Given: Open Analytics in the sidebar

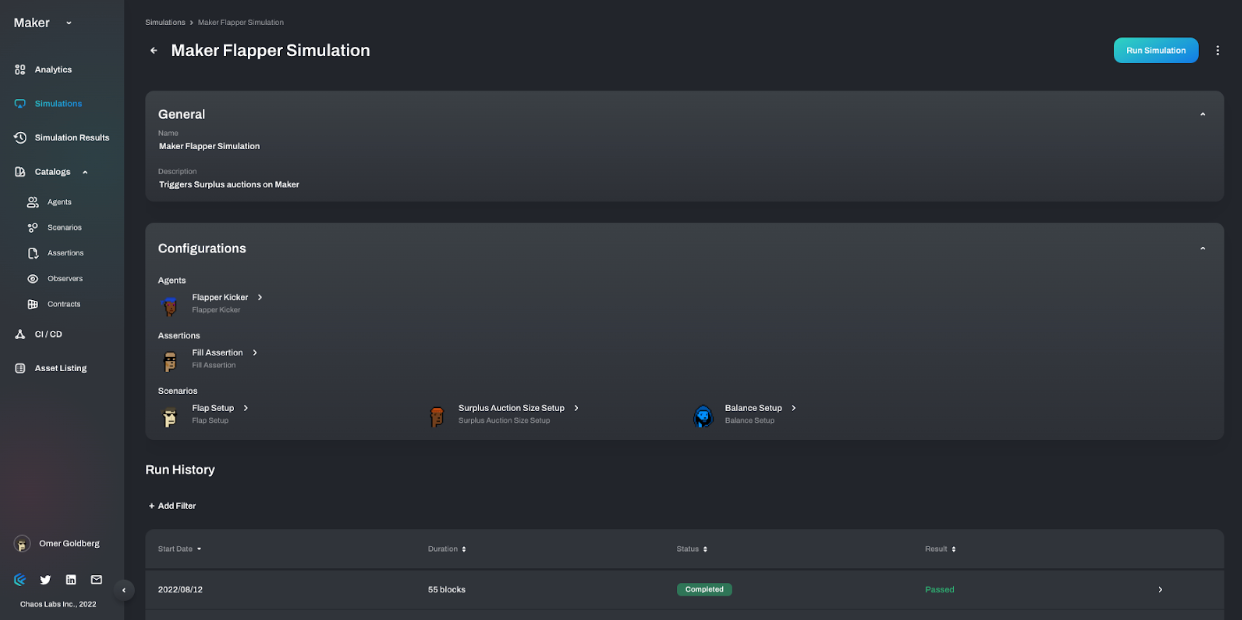Looking at the screenshot, I should pyautogui.click(x=53, y=70).
